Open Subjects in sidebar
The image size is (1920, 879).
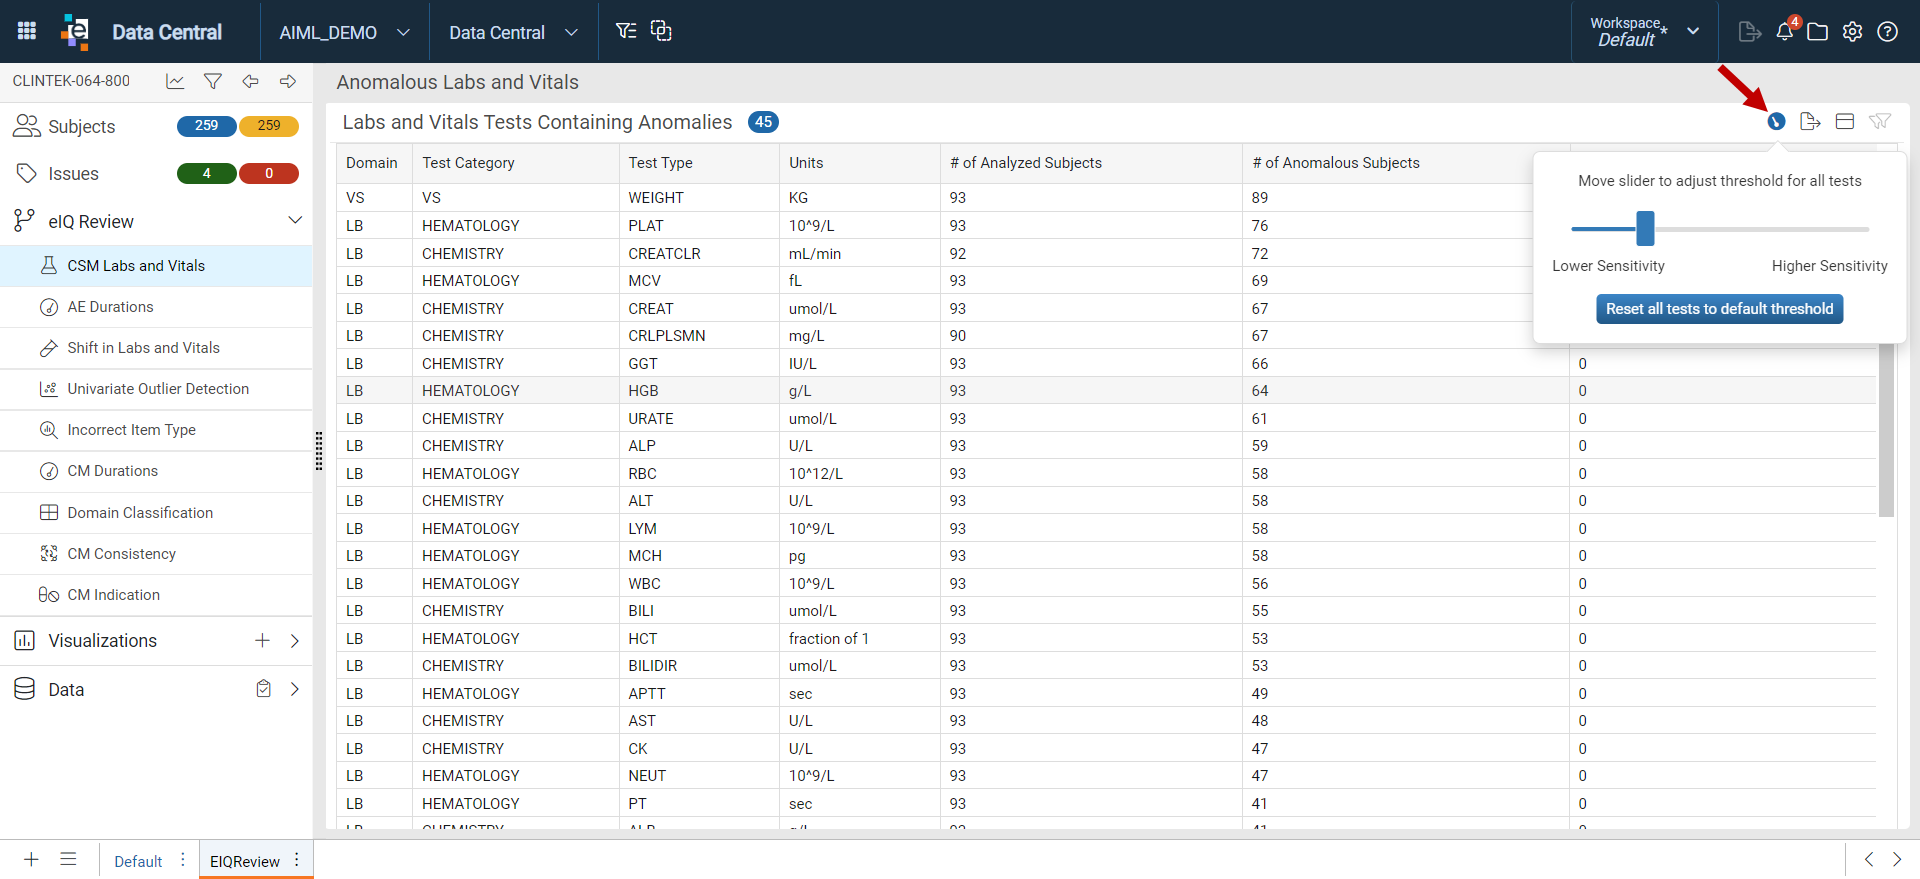click(x=82, y=126)
